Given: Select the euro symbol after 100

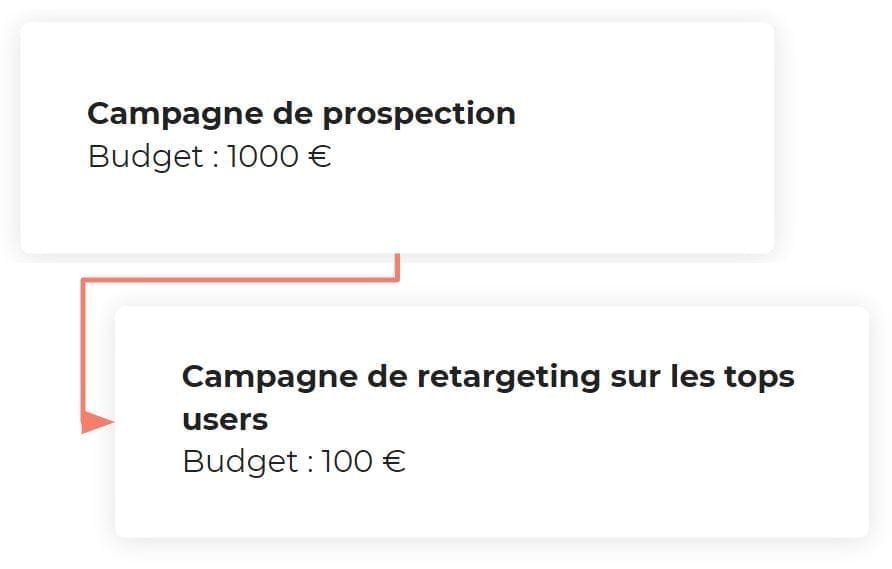Looking at the screenshot, I should click(394, 461).
